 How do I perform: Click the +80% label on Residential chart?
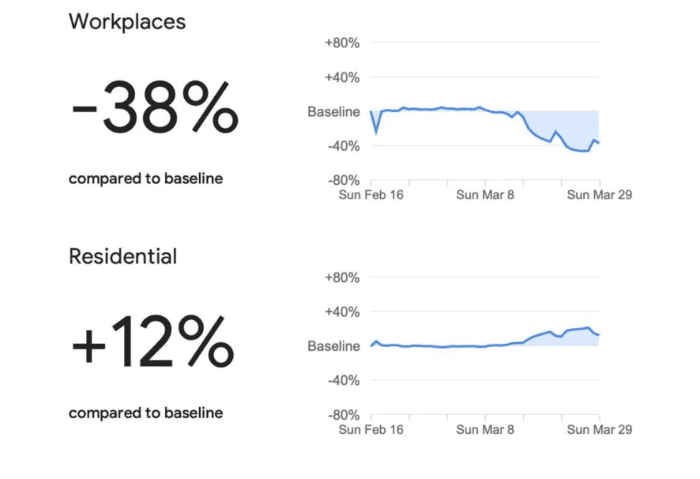point(342,277)
